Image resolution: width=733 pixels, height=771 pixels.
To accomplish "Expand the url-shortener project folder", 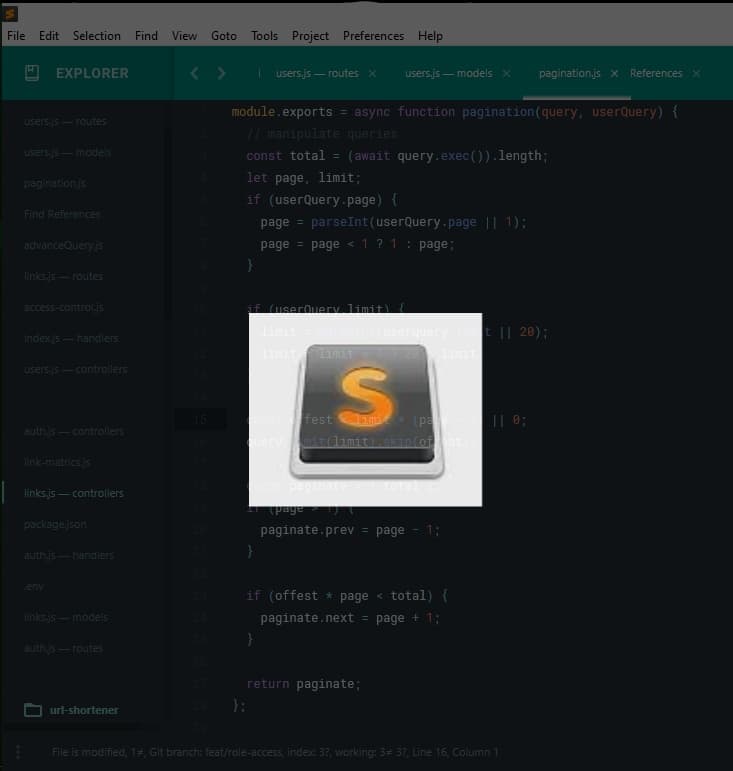I will [84, 710].
